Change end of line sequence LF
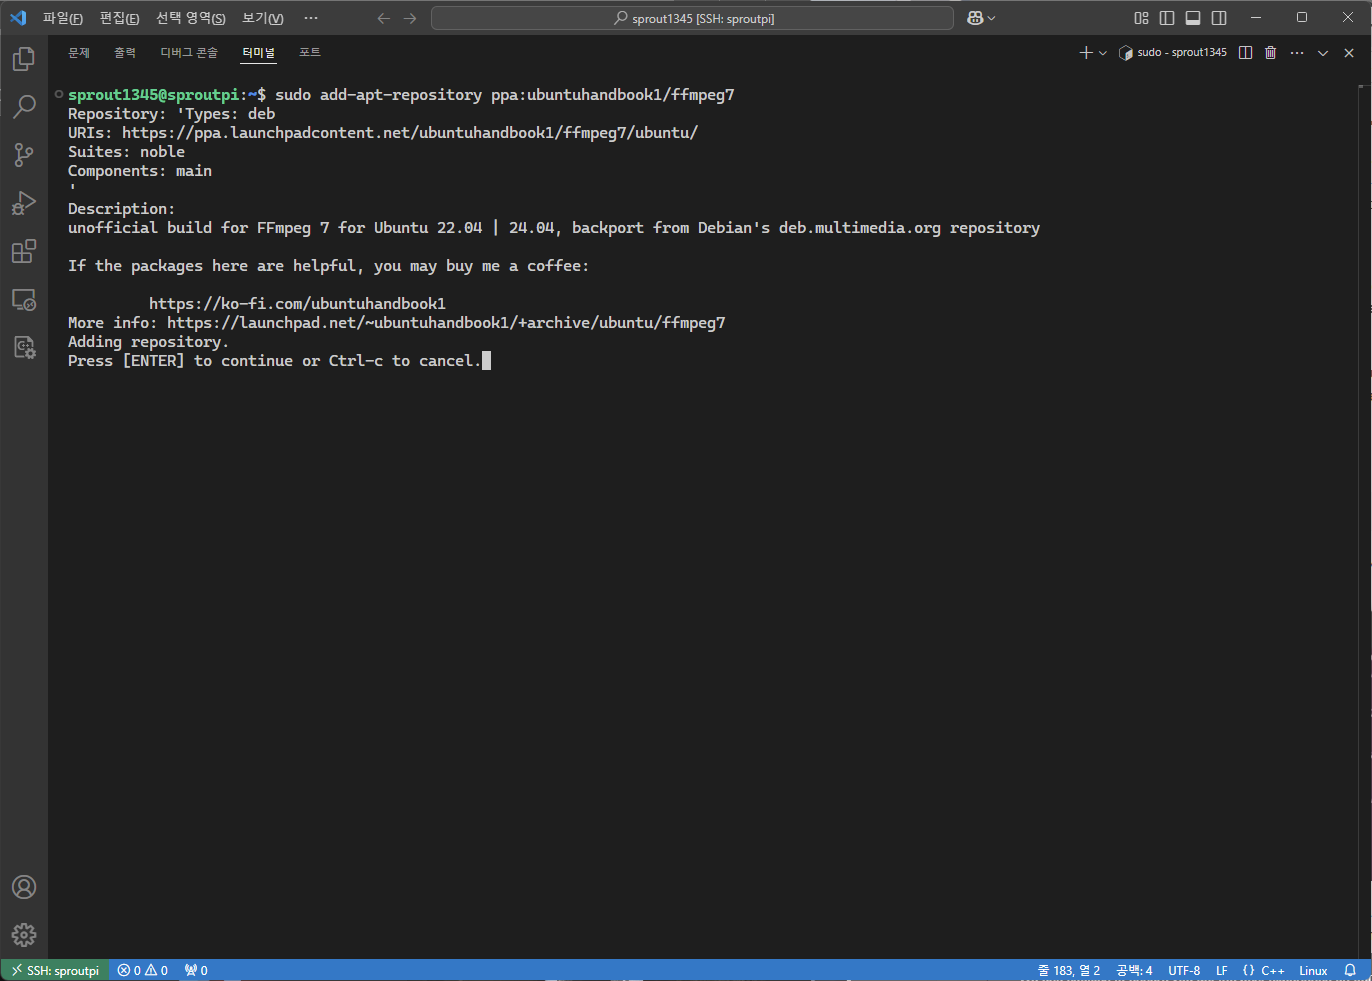The width and height of the screenshot is (1372, 981). click(1222, 970)
